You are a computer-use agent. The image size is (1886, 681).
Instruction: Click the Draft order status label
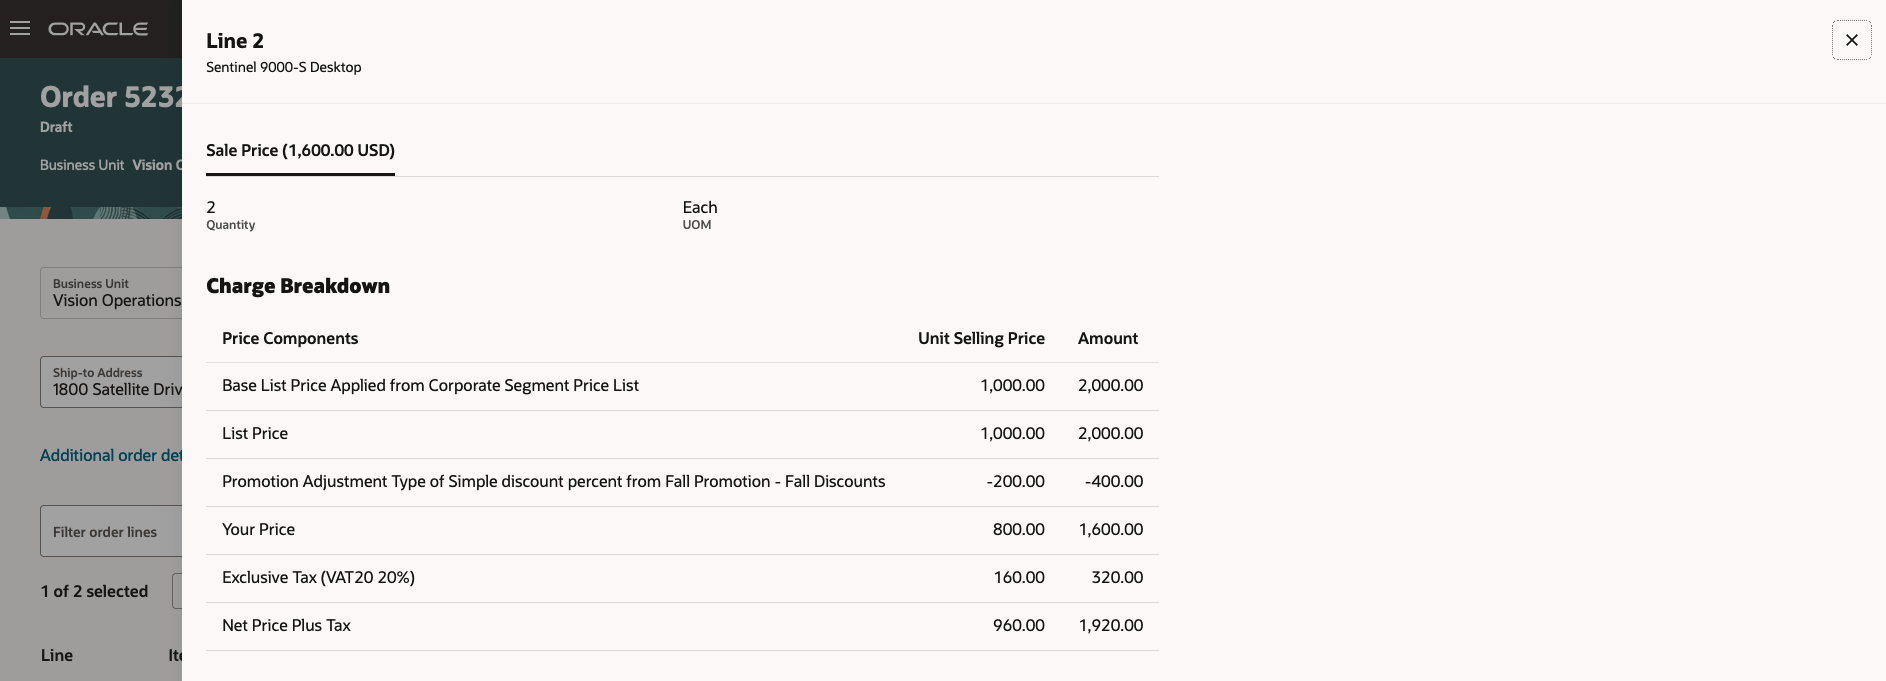[x=56, y=127]
